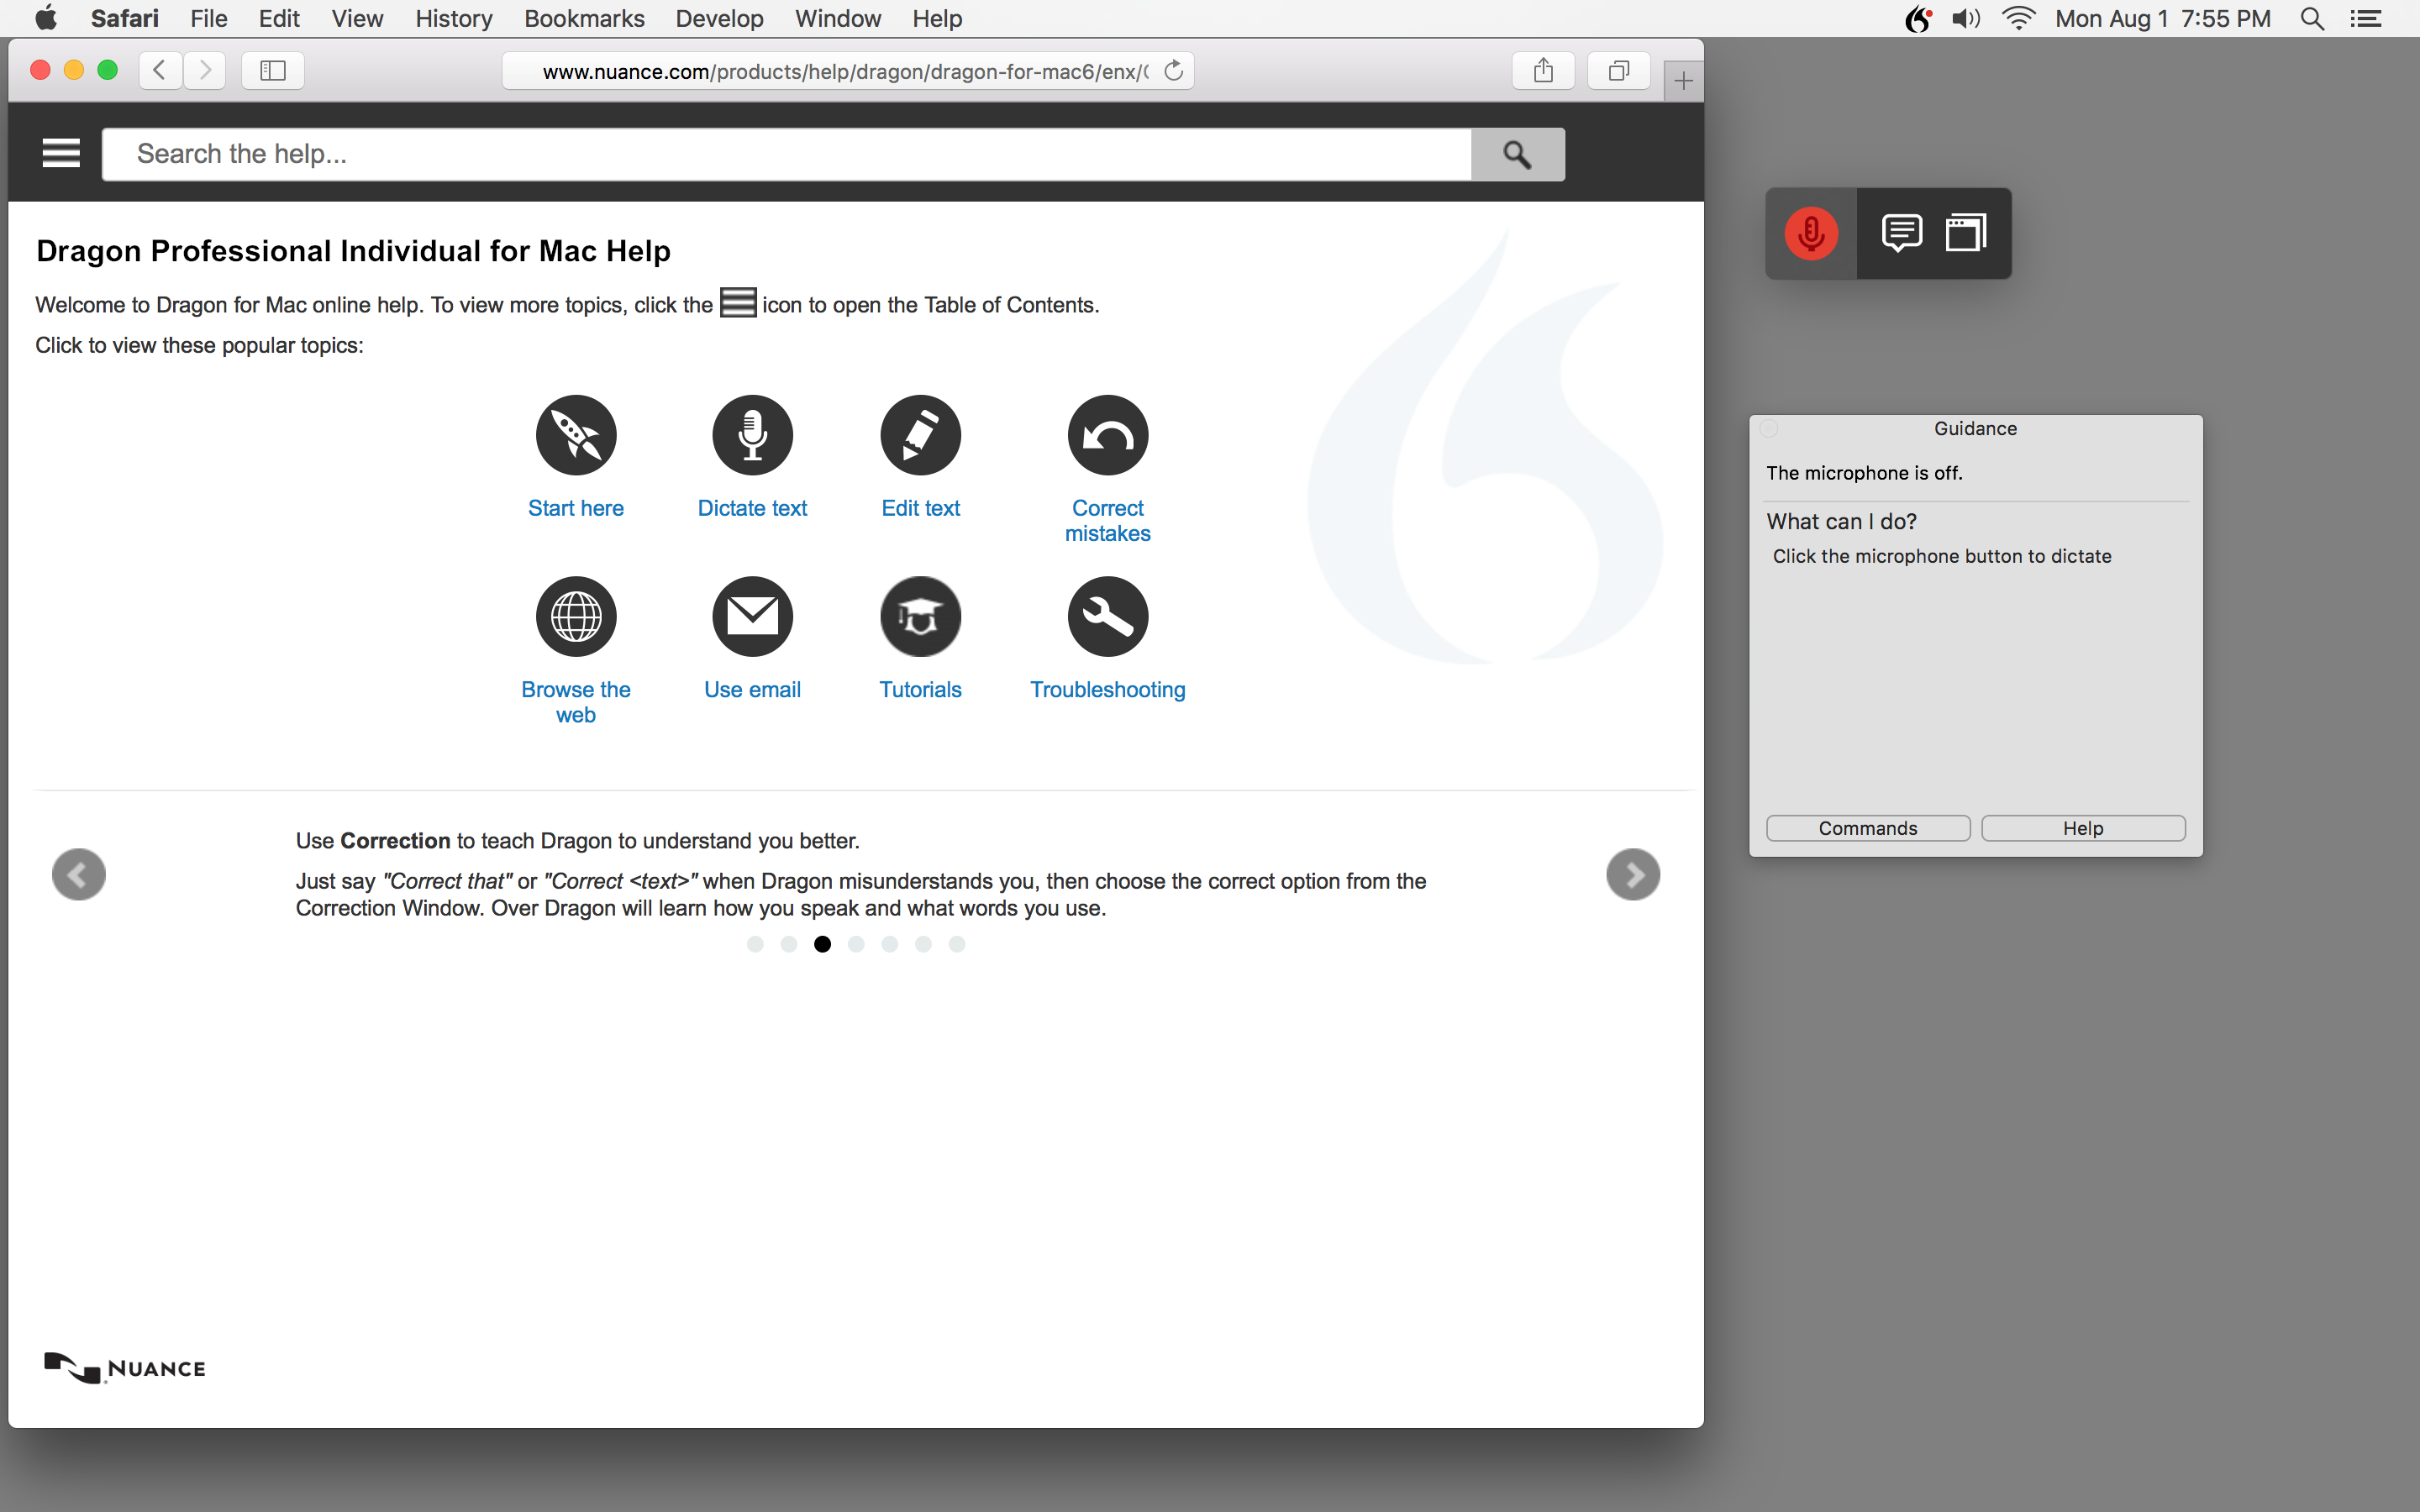Open the Bookmarks menu in menu bar
The height and width of the screenshot is (1512, 2420).
point(584,18)
